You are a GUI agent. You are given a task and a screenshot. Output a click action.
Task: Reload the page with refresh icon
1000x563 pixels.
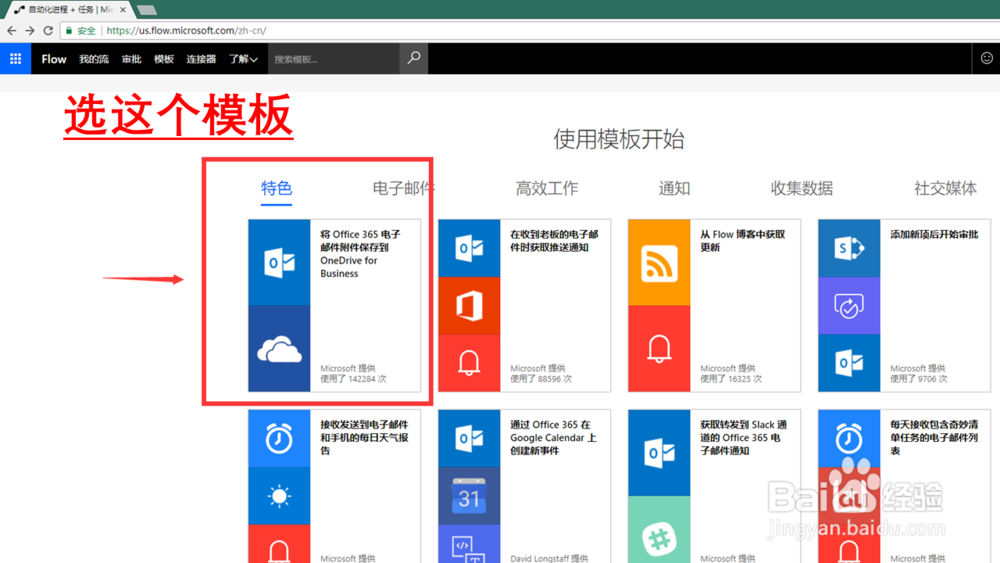tap(48, 30)
